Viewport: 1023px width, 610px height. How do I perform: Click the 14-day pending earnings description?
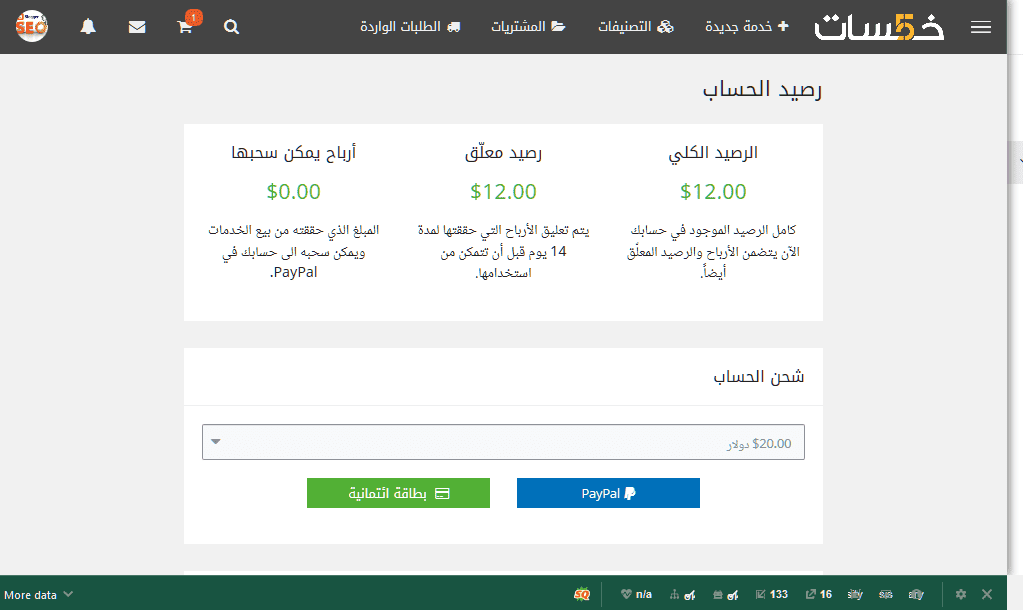coord(503,251)
